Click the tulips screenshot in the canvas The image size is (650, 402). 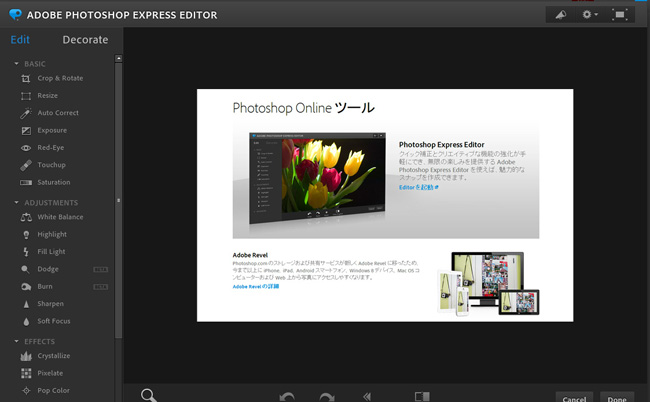tap(317, 177)
